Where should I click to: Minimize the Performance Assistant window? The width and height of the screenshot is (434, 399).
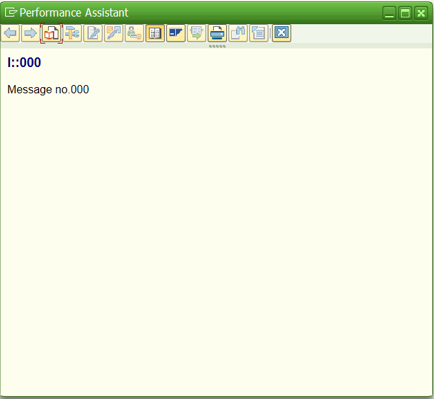click(389, 13)
